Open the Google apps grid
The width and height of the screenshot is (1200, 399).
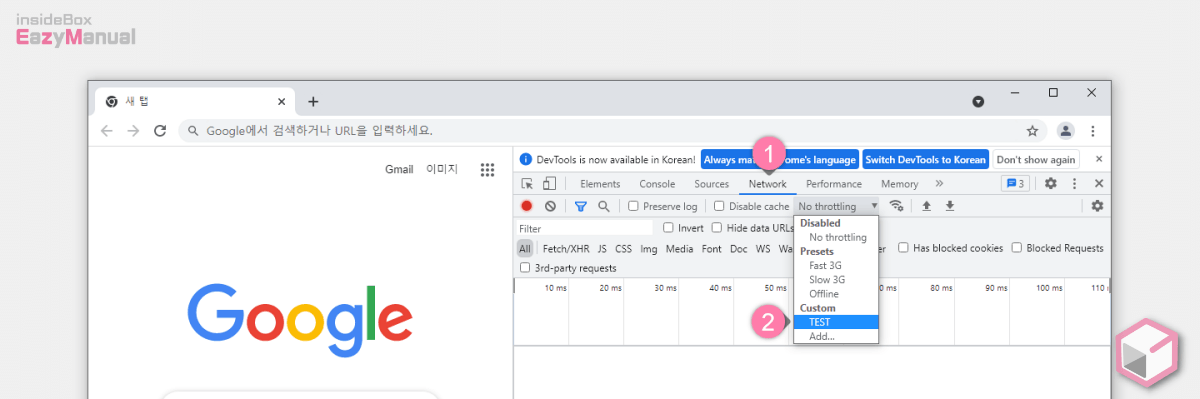pos(487,170)
